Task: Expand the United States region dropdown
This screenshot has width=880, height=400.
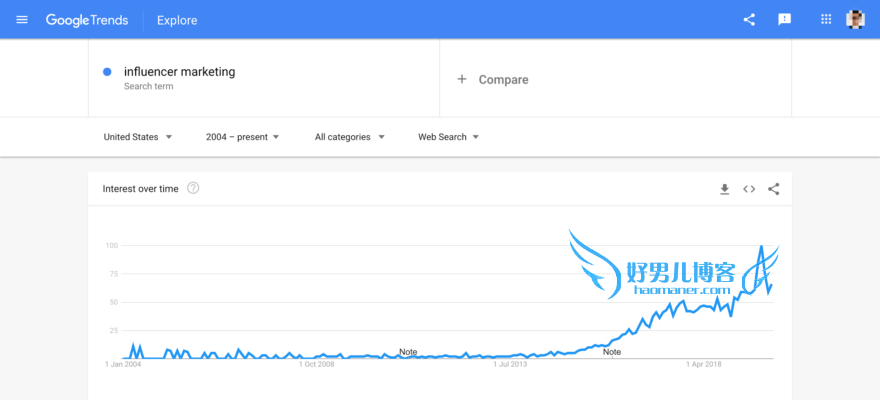Action: coord(138,137)
